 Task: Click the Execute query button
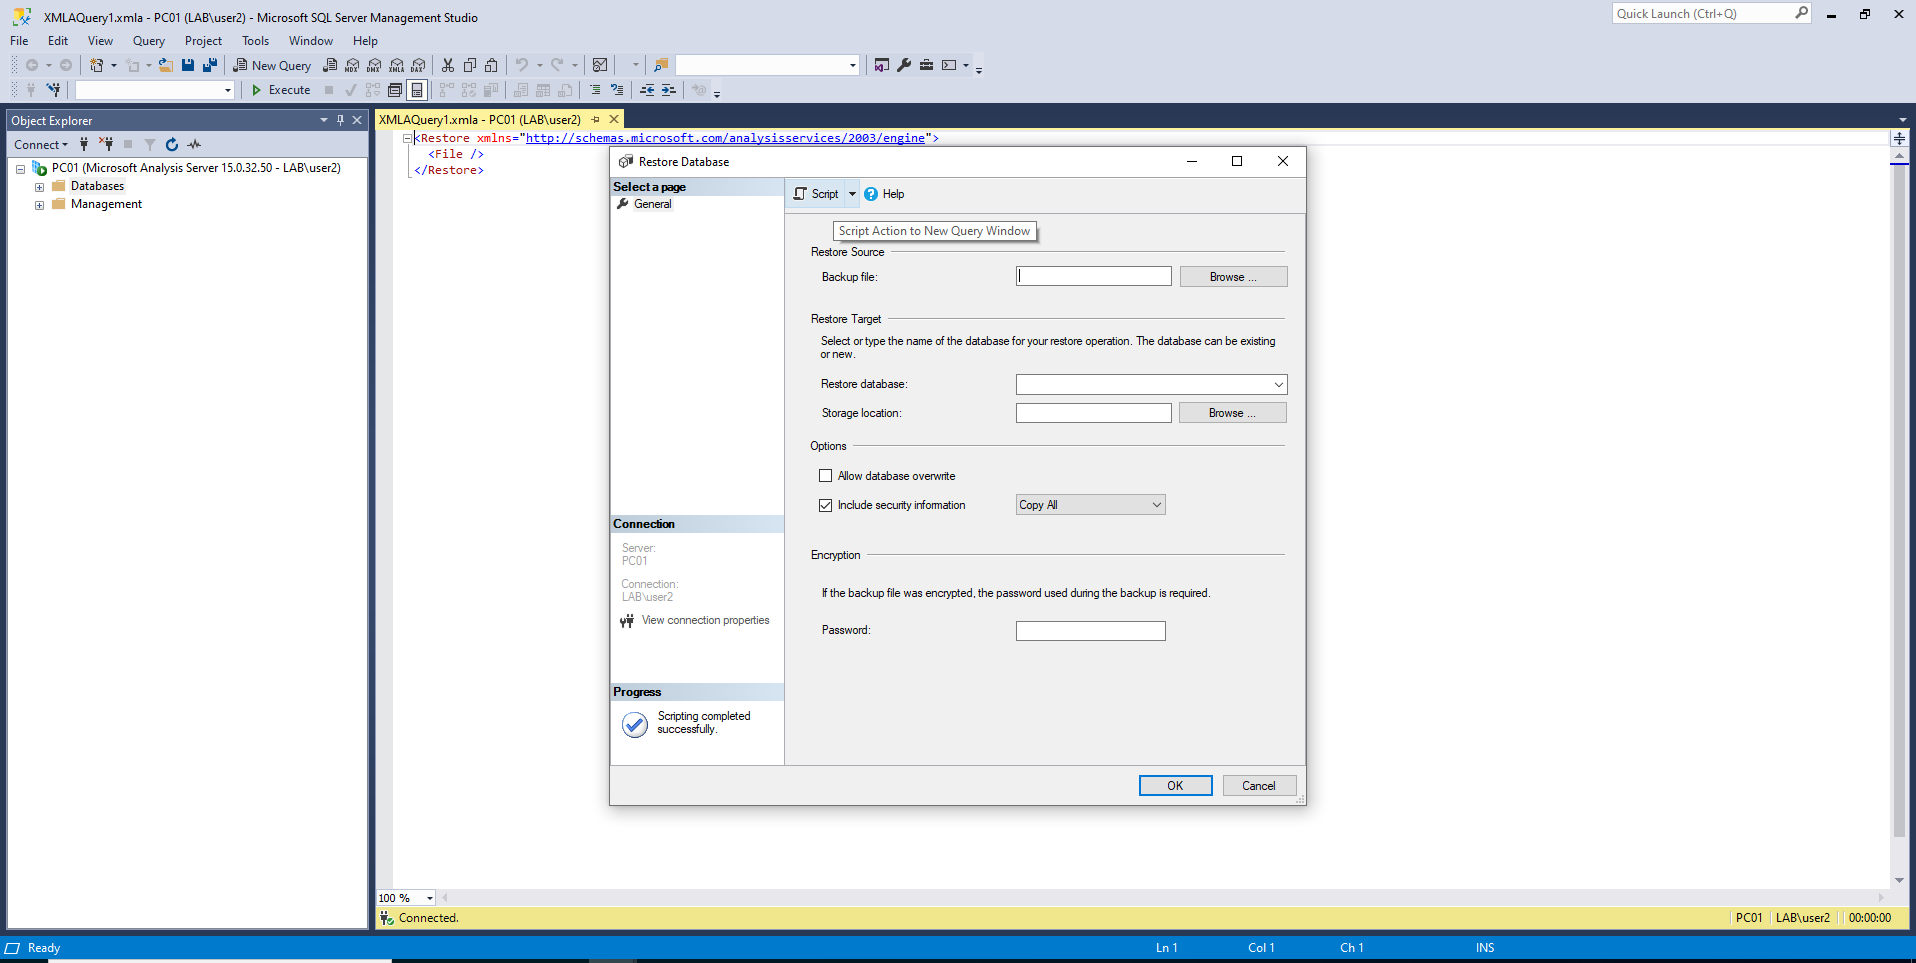point(280,90)
